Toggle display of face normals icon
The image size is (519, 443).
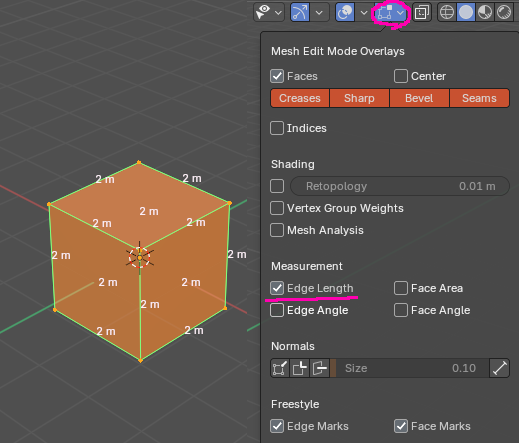pos(319,368)
